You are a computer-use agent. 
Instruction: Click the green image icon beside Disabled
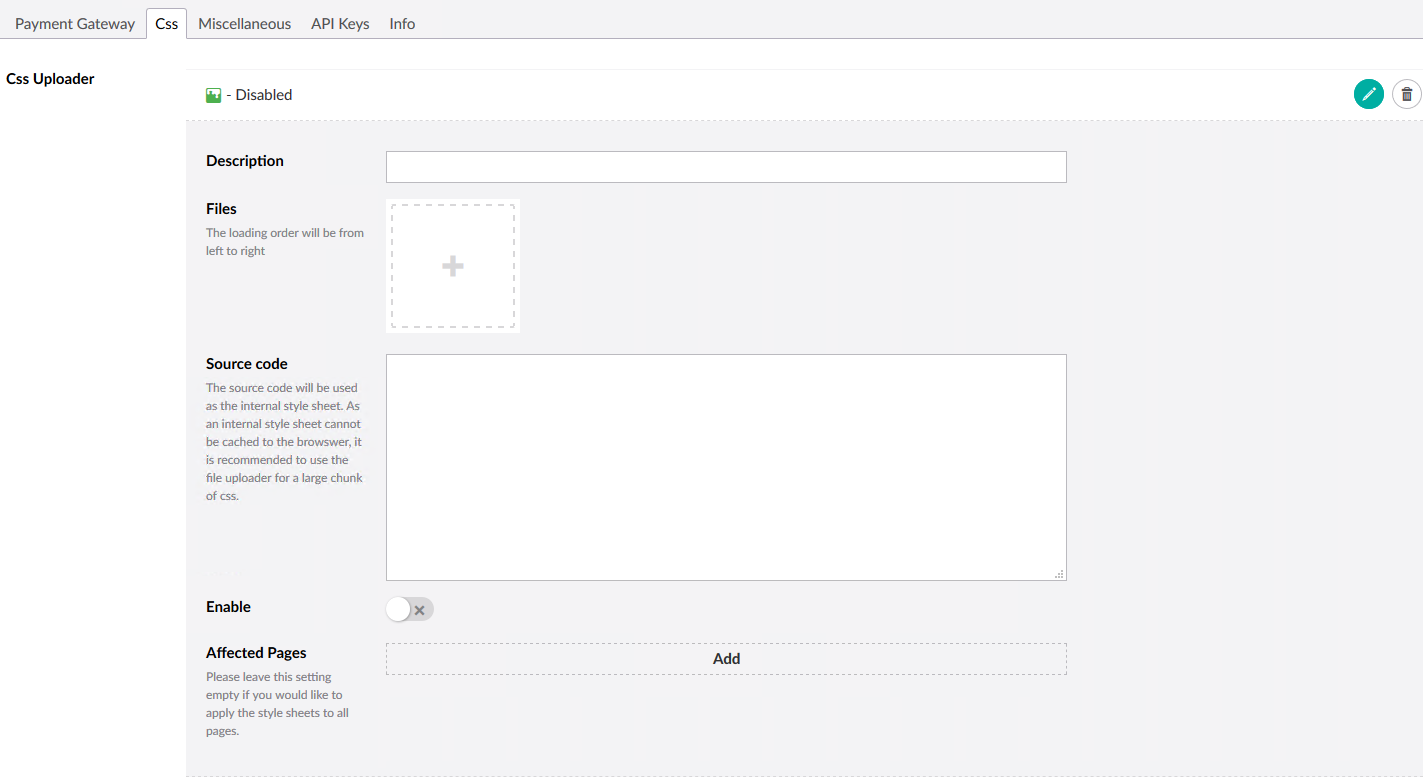[x=212, y=94]
